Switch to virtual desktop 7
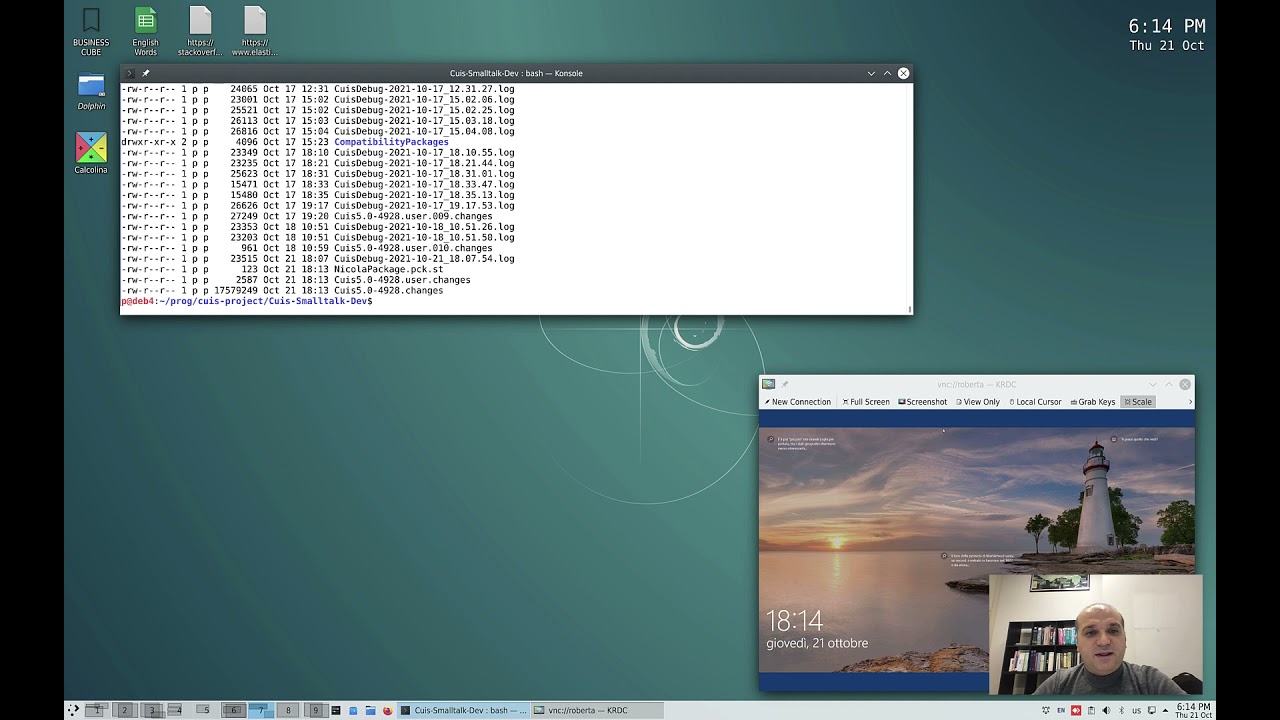 coord(261,710)
